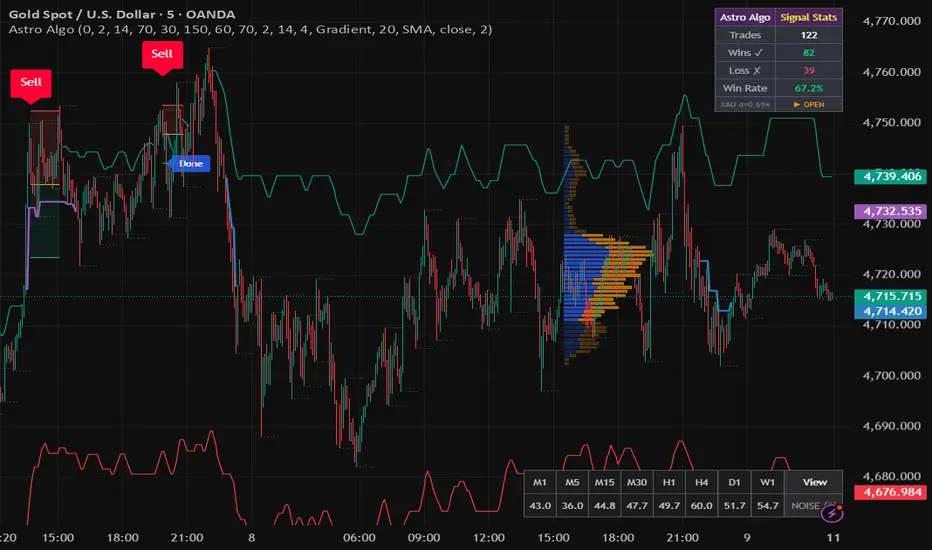This screenshot has height=550, width=932.
Task: Click the purple 4,732.535 price label
Action: click(890, 211)
